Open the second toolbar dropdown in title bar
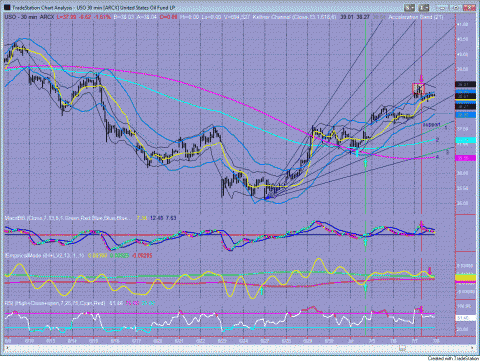The height and width of the screenshot is (361, 480). tap(424, 7)
